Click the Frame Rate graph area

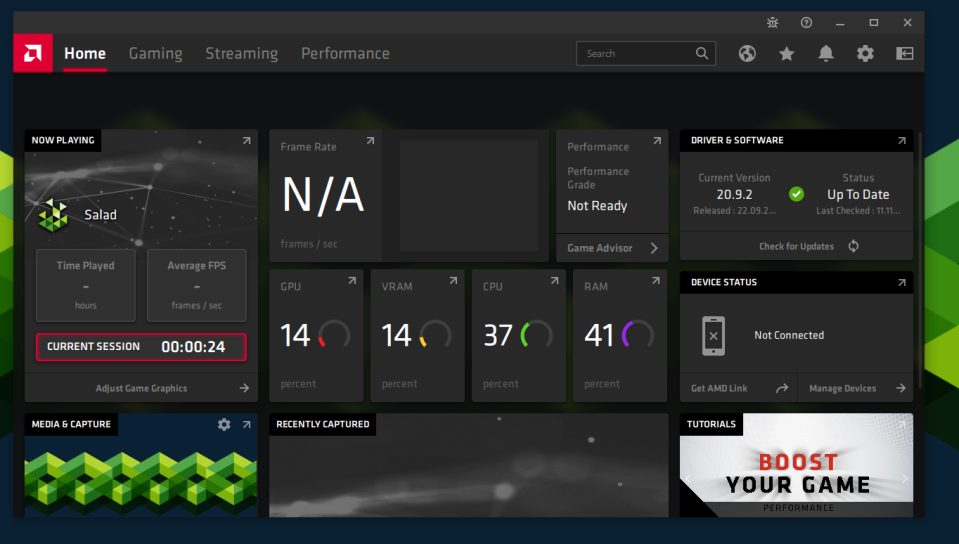click(468, 196)
